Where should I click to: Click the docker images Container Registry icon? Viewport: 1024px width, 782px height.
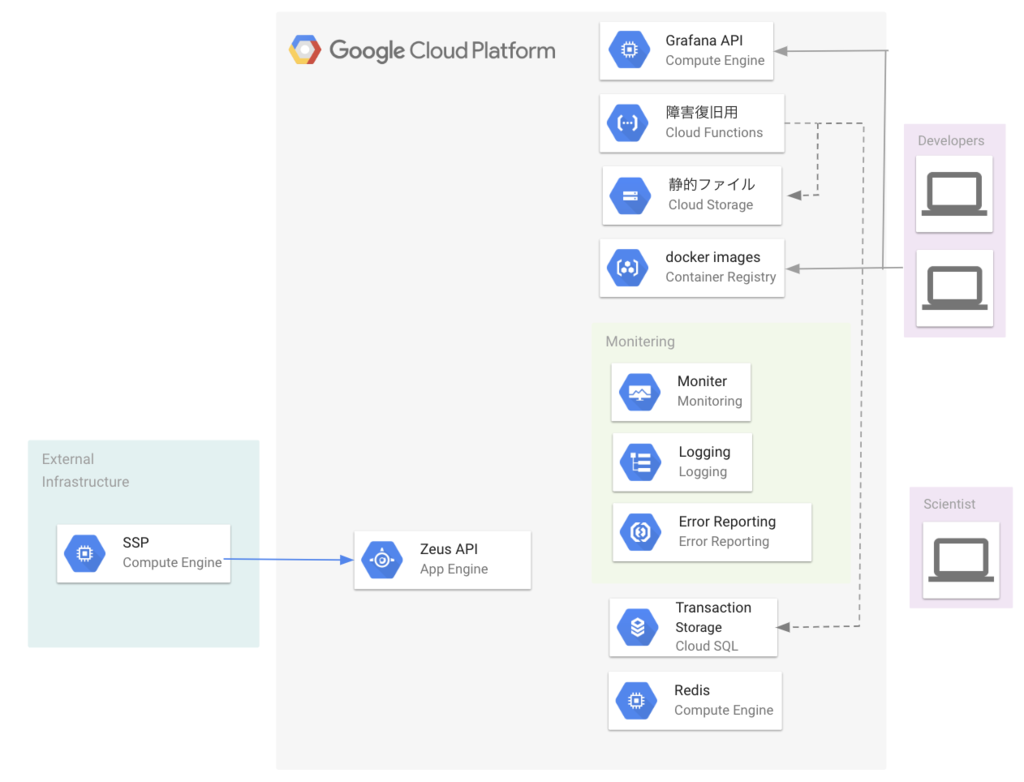click(628, 268)
